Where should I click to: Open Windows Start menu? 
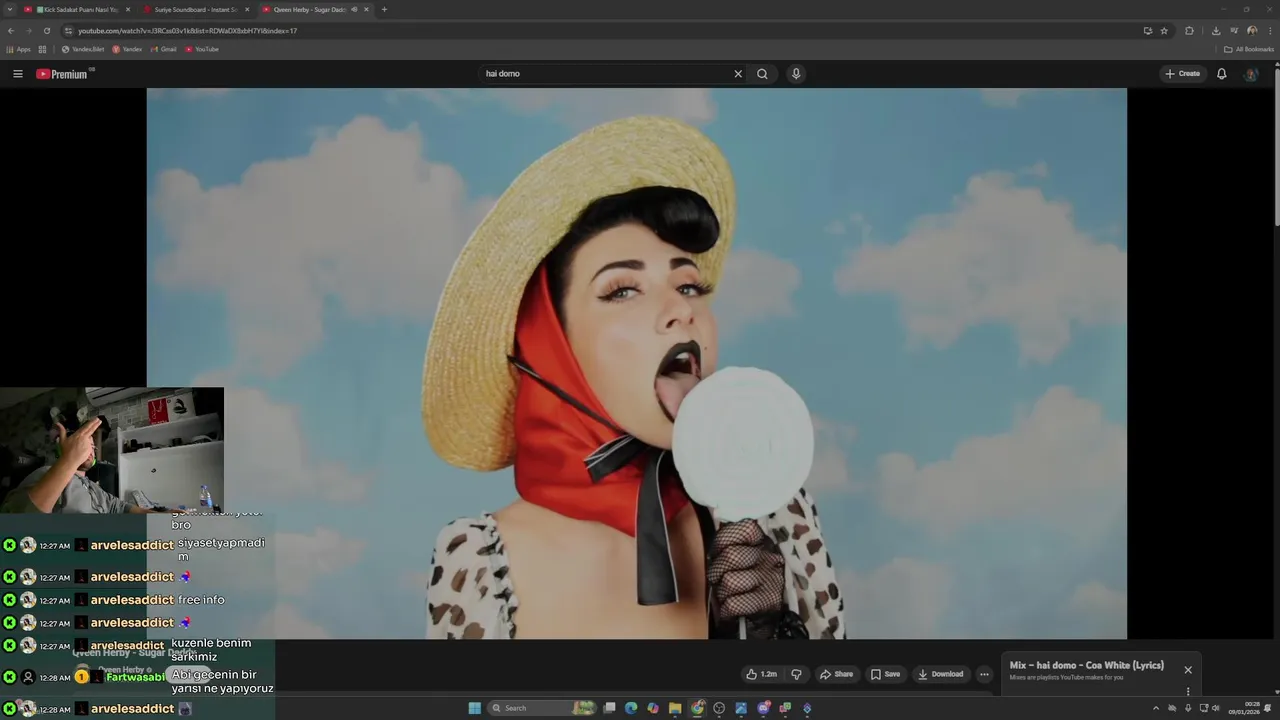(475, 708)
